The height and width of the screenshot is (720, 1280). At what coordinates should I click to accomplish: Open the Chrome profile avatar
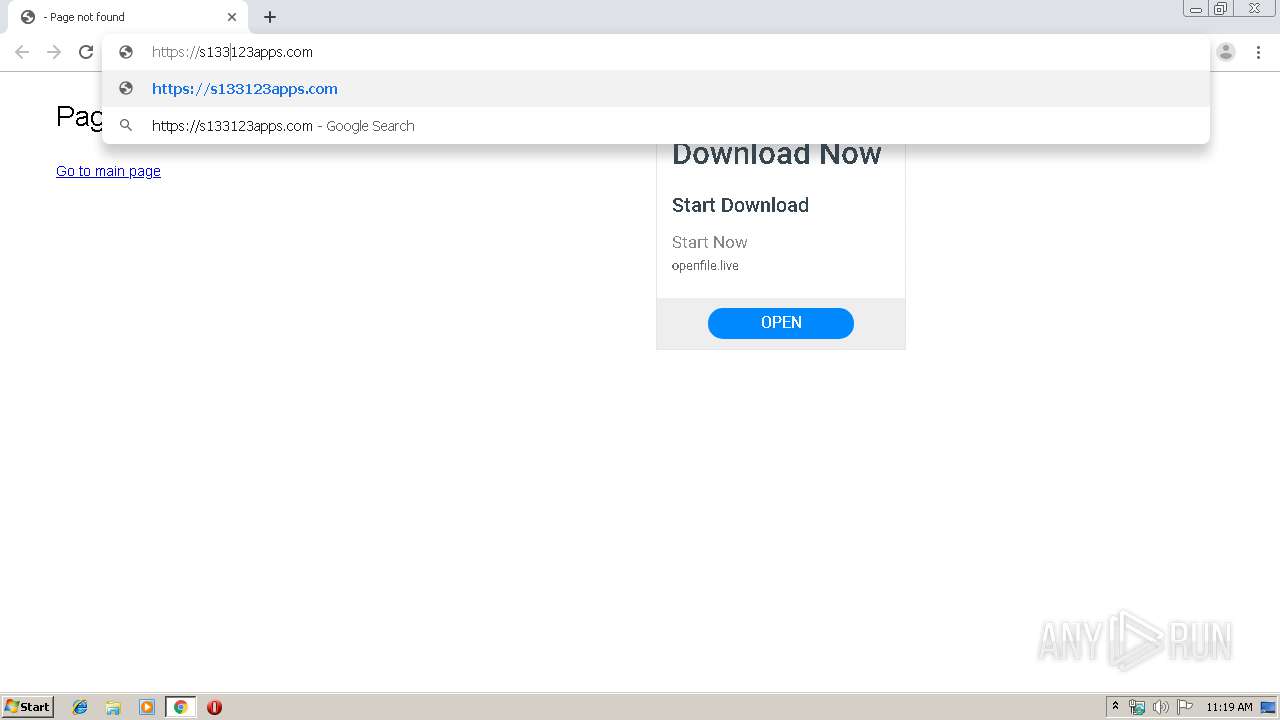coord(1226,52)
